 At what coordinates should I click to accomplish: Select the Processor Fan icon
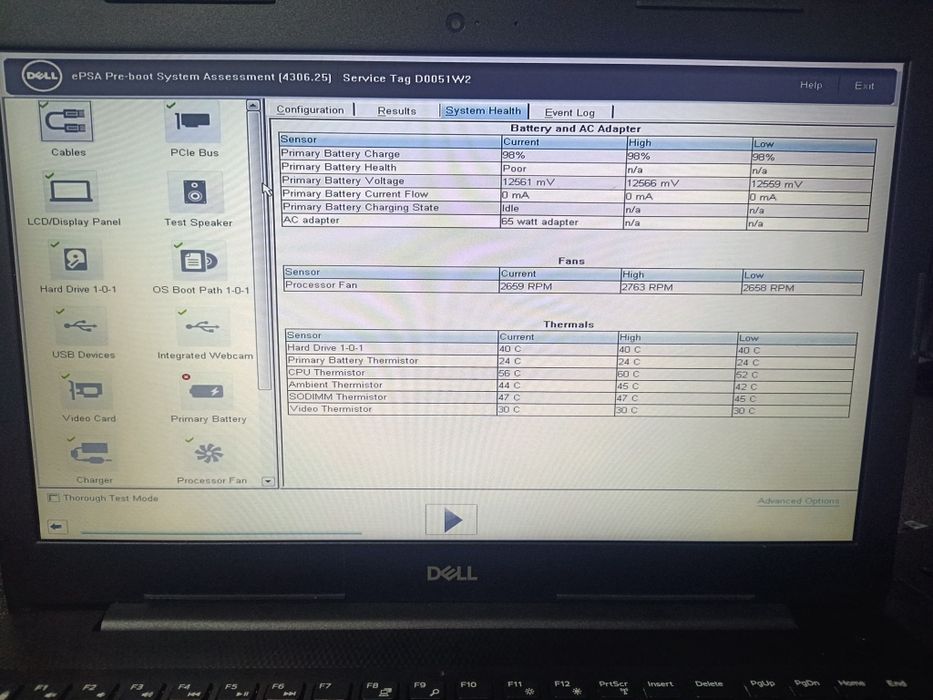[208, 454]
